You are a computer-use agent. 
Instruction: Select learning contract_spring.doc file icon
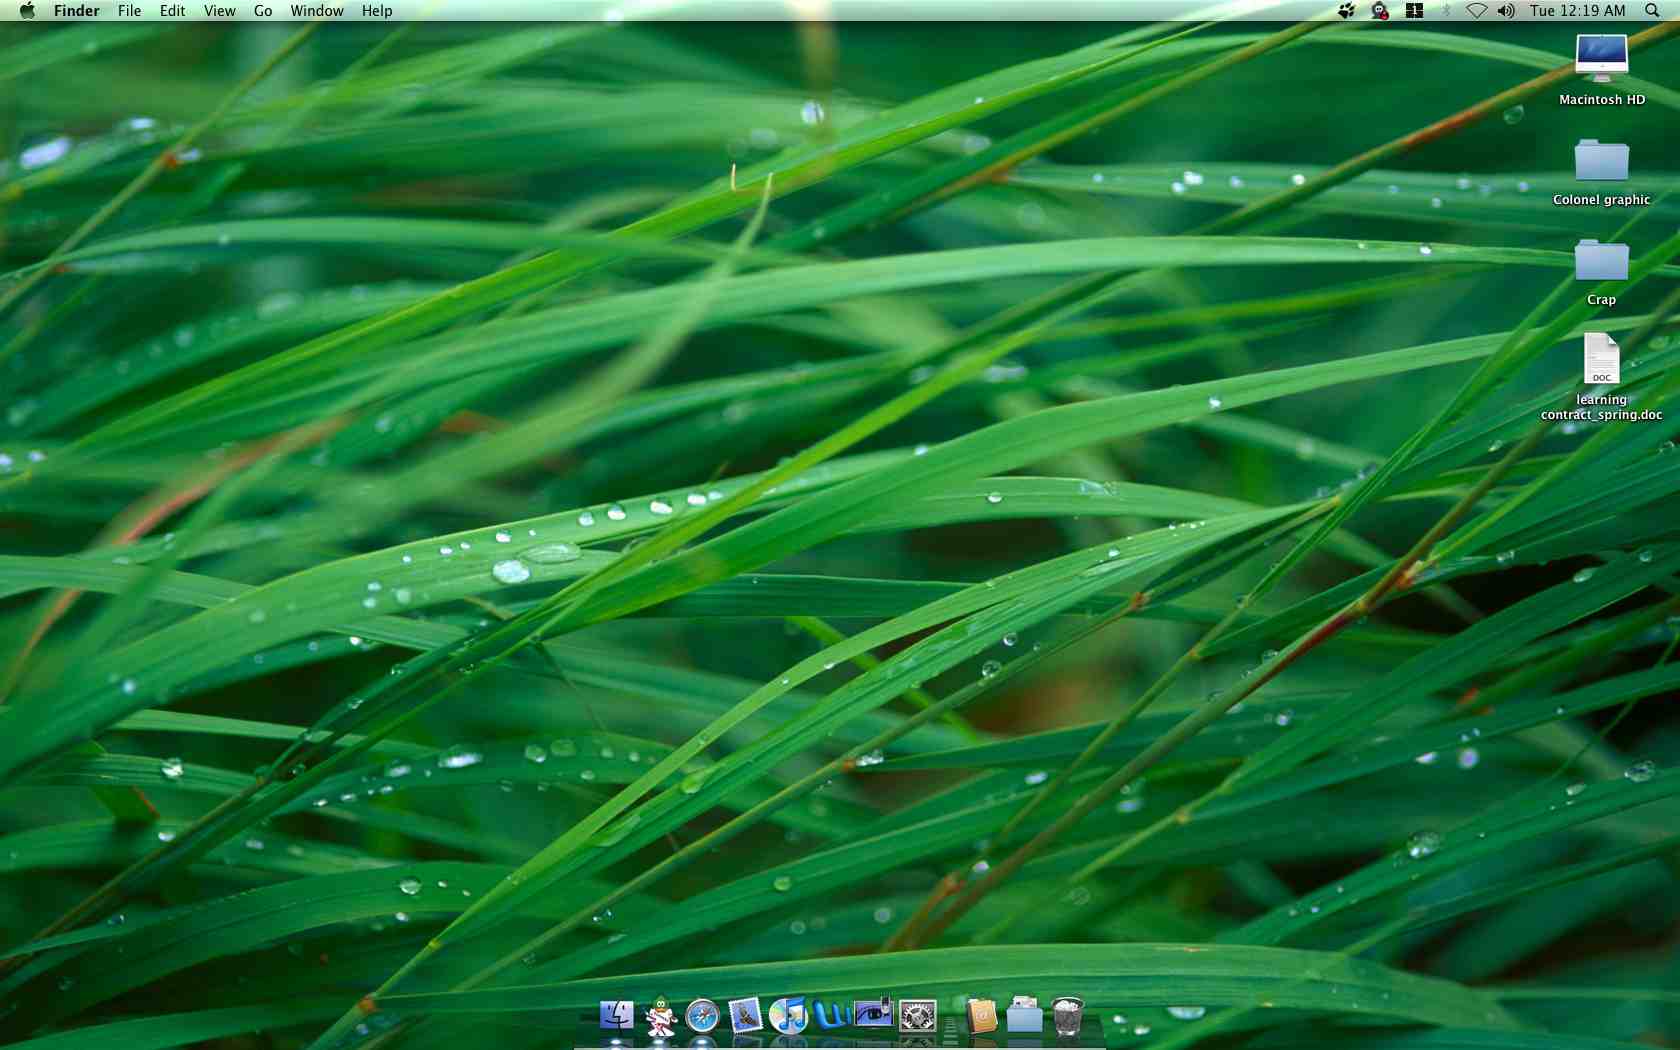1601,359
